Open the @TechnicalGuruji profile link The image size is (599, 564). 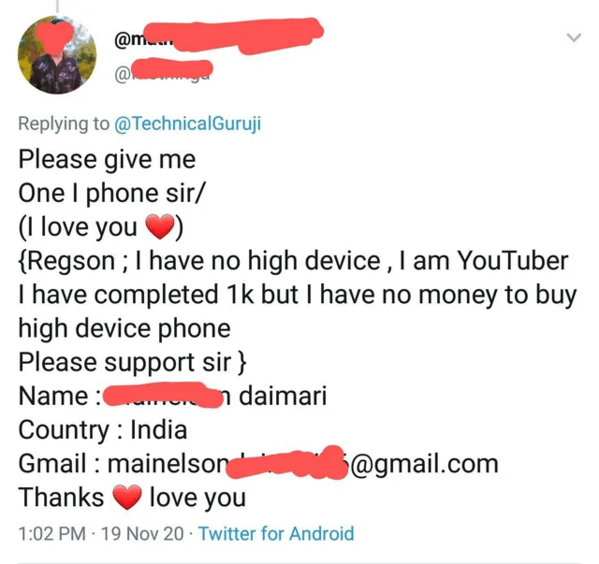point(188,124)
